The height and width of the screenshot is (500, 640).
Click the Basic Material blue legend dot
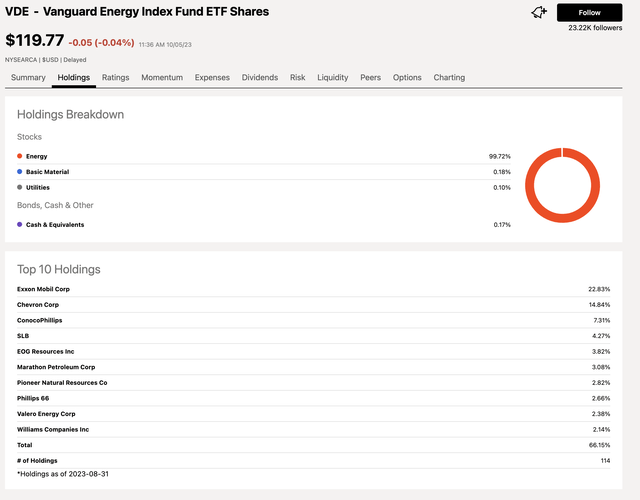tap(20, 172)
